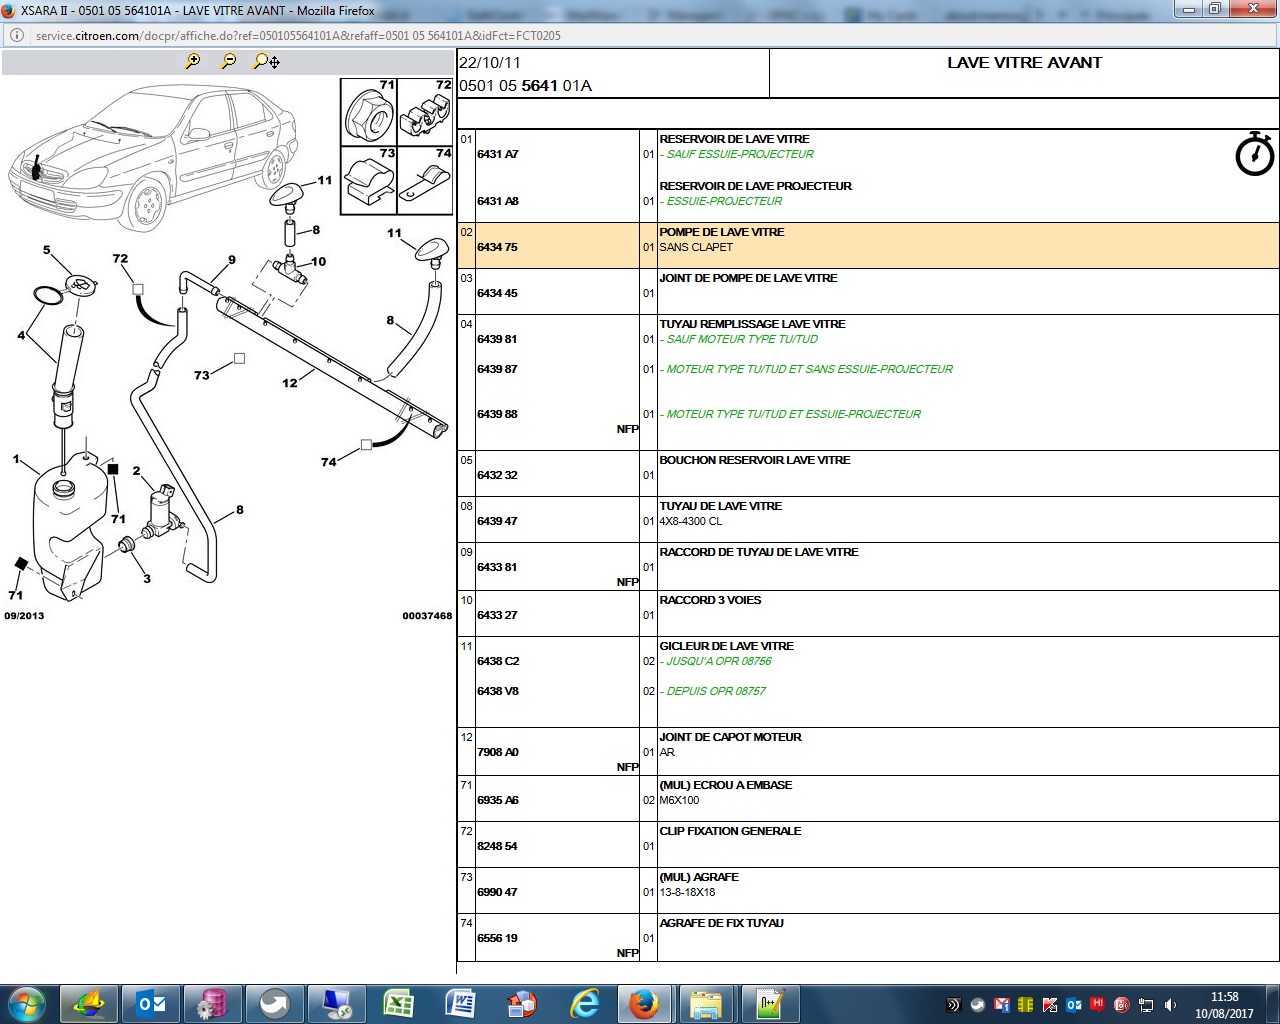Select the nut detail thumbnail 71

pyautogui.click(x=369, y=112)
